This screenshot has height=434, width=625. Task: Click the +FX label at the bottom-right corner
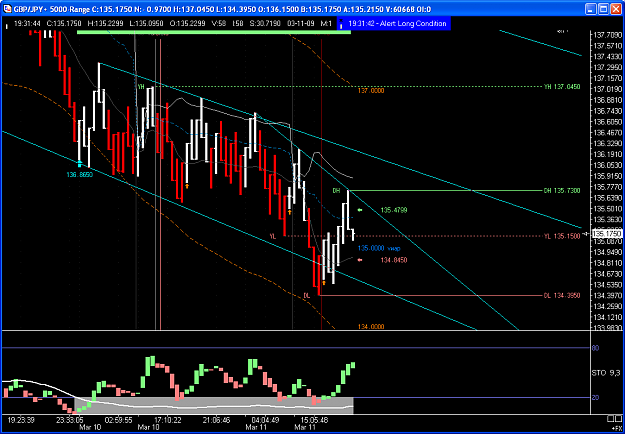pos(616,428)
